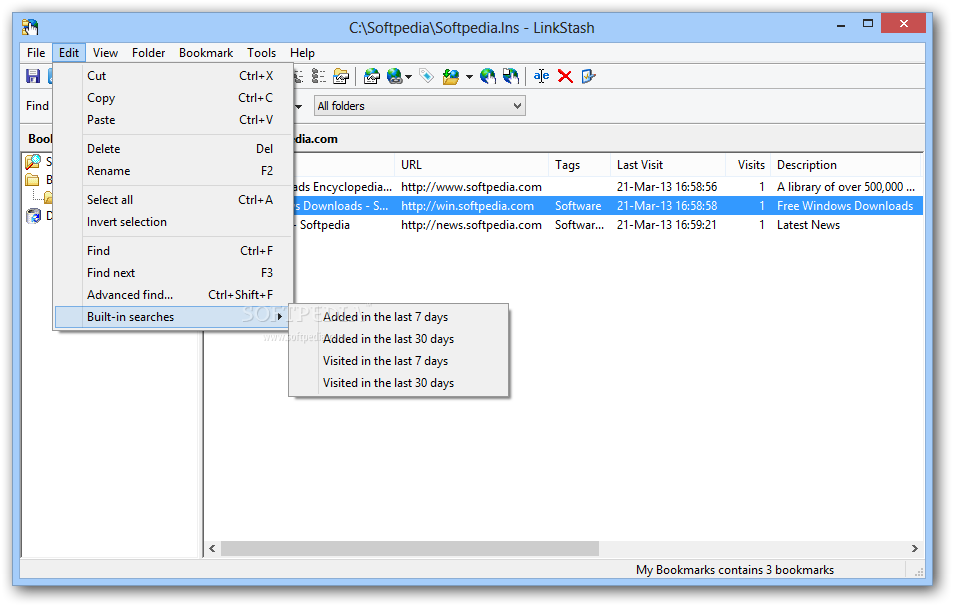The height and width of the screenshot is (606, 953).
Task: Choose Rename from the Edit menu
Action: pyautogui.click(x=173, y=171)
